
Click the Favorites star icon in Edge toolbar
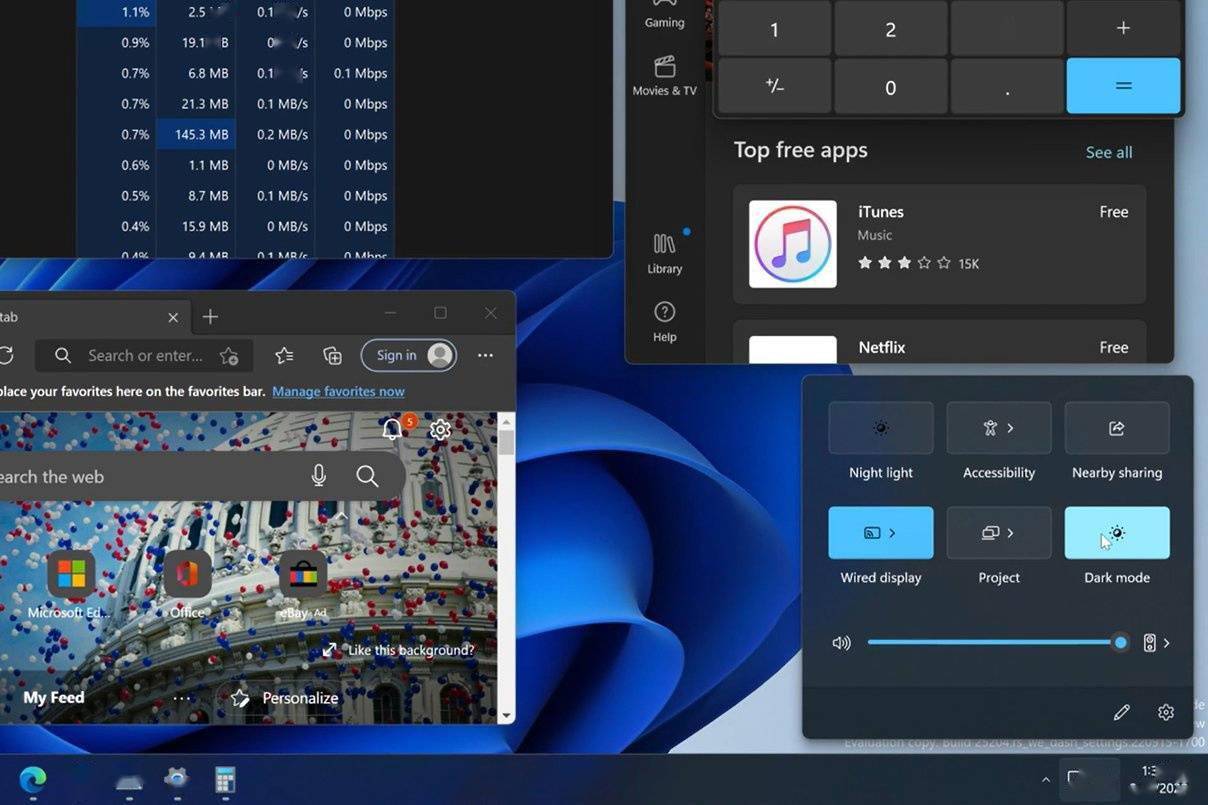click(284, 355)
